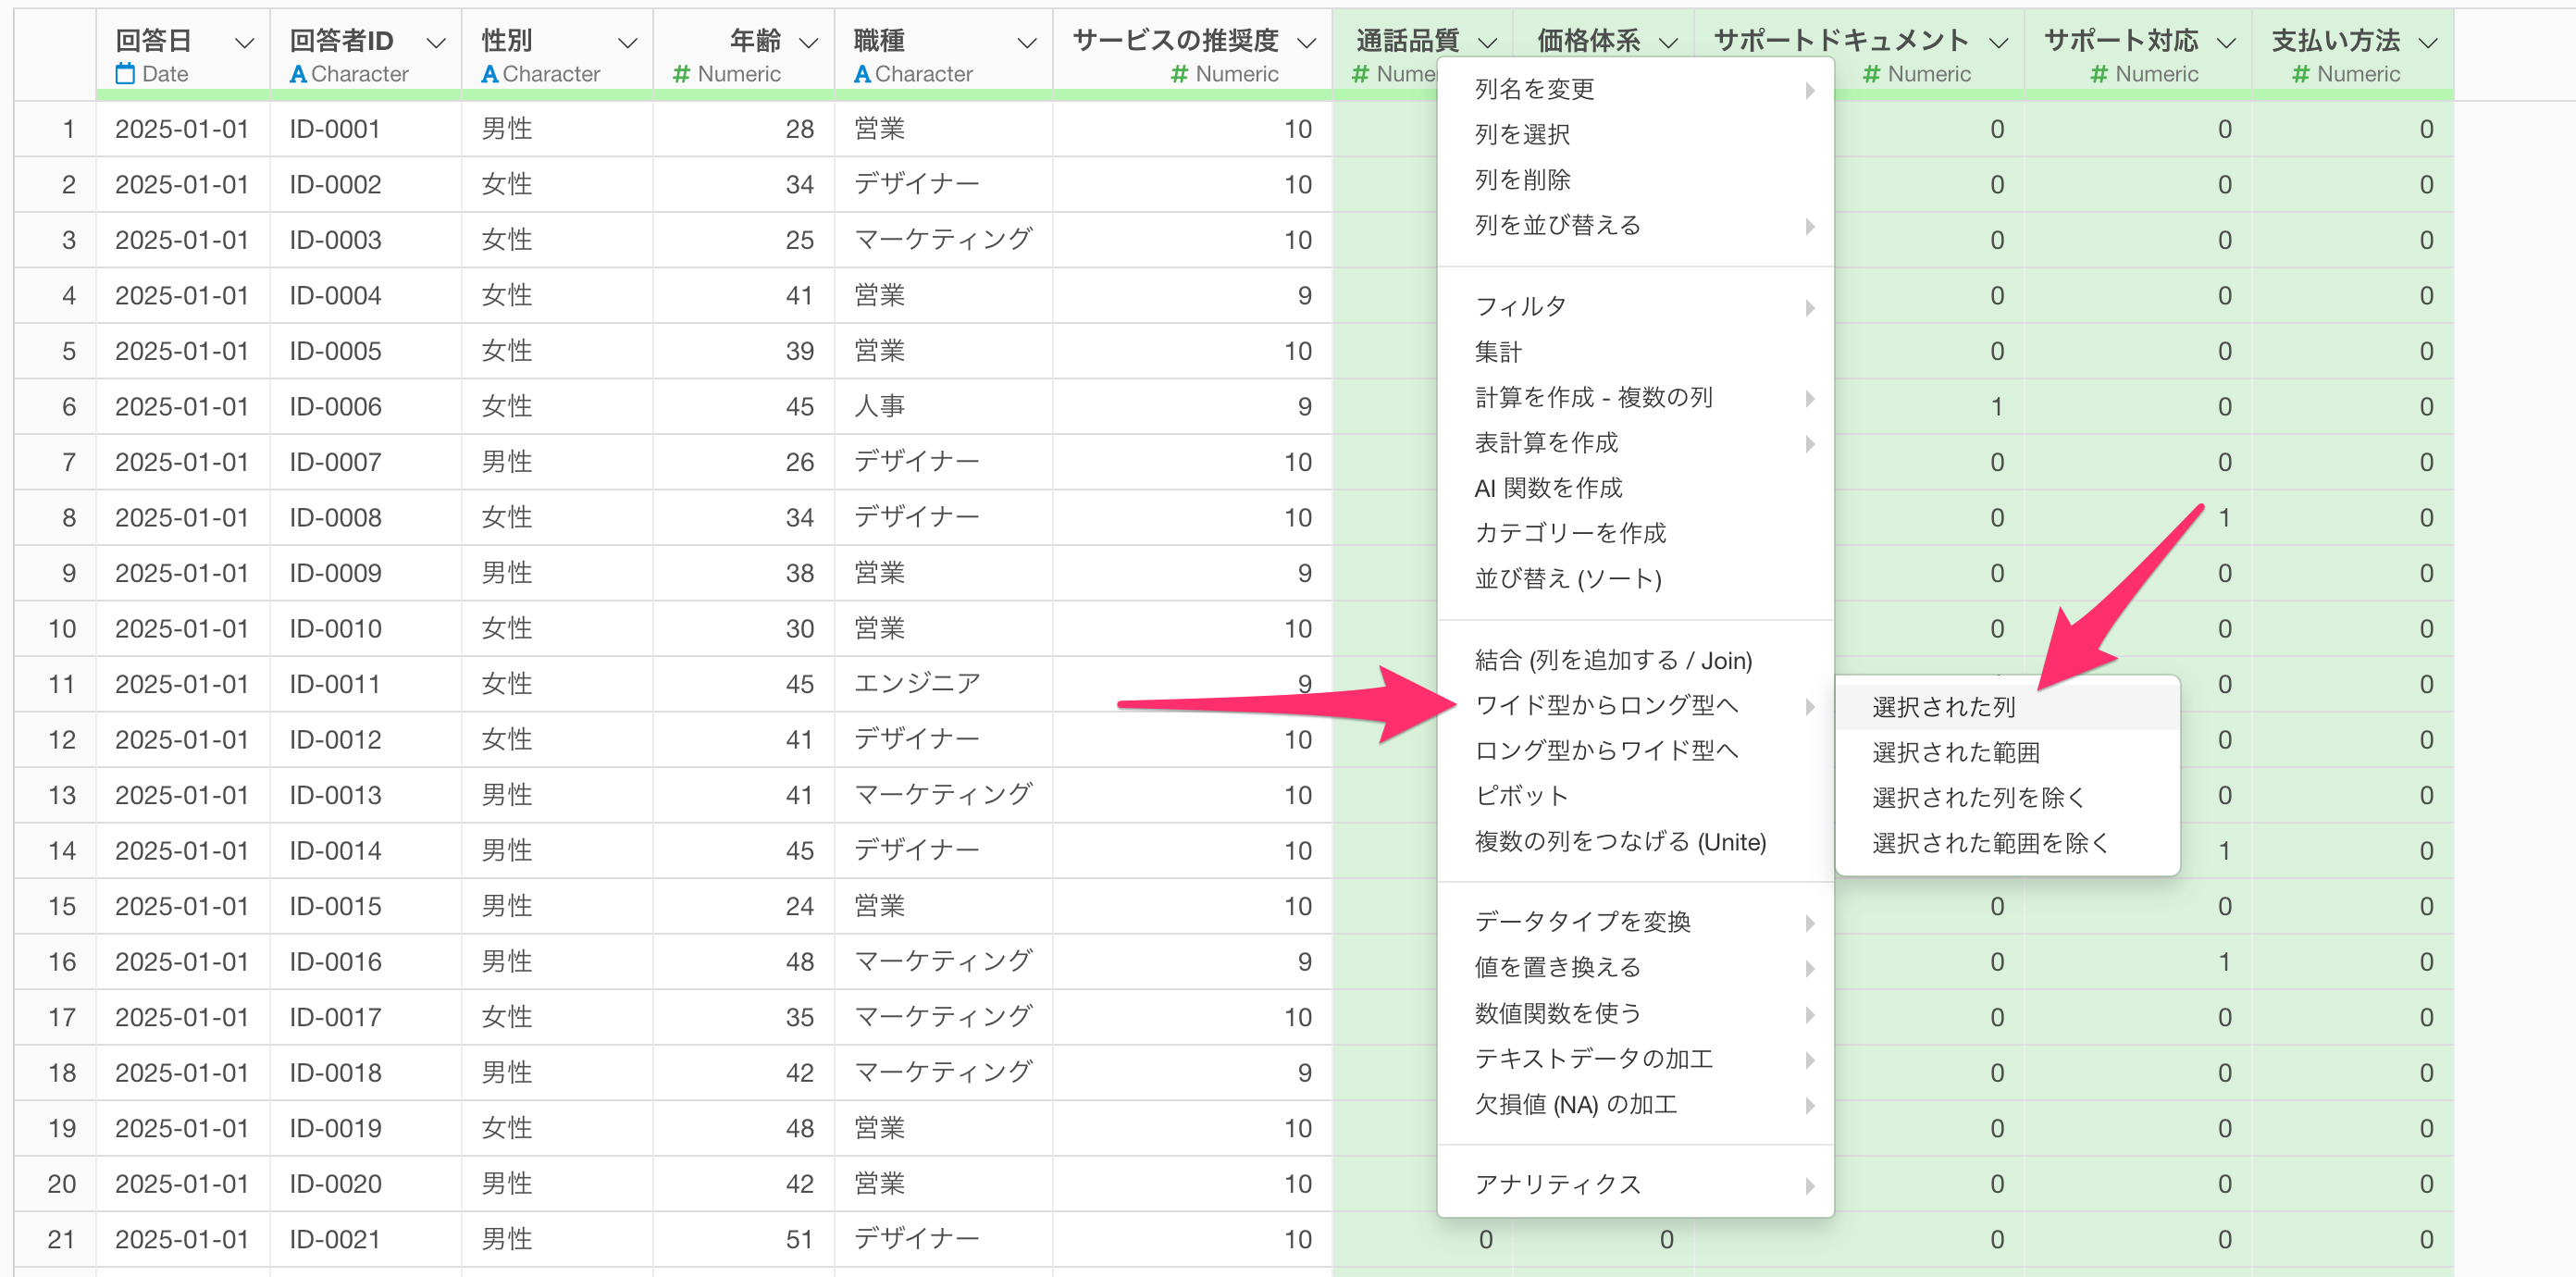Click the Character type icon under 性別
This screenshot has width=2576, height=1277.
[x=489, y=74]
